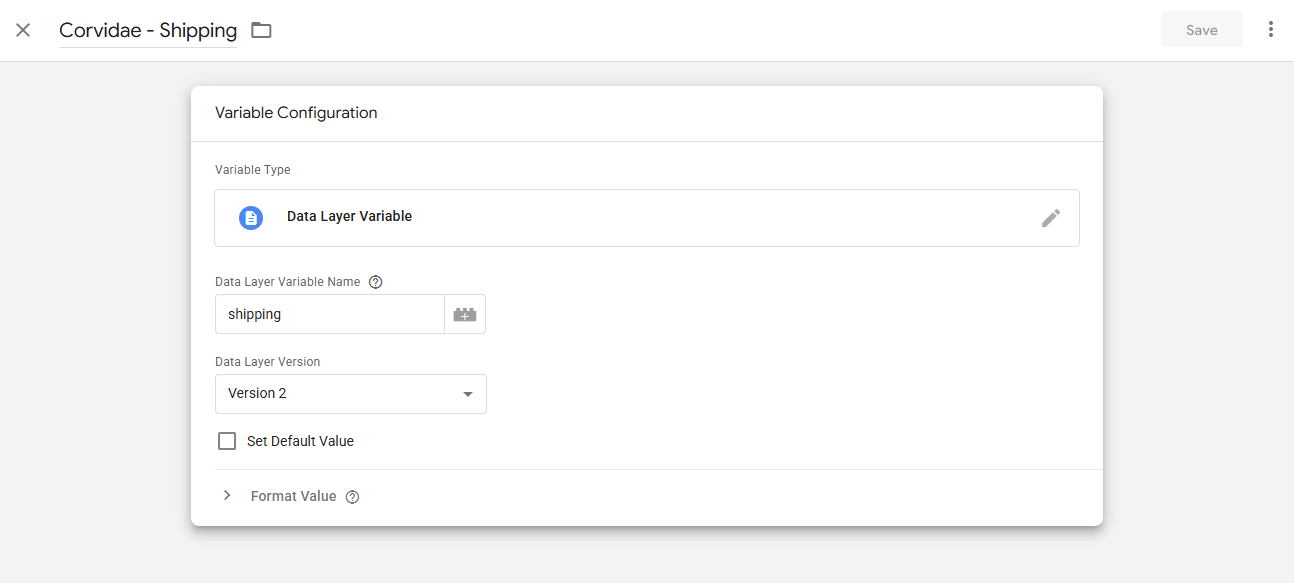
Task: Open the folder icon beside the title
Action: click(261, 30)
